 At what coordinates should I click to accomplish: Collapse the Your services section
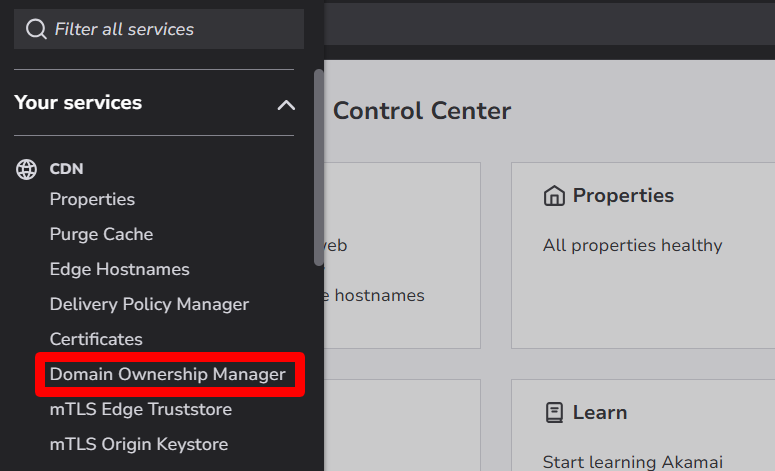click(x=286, y=104)
